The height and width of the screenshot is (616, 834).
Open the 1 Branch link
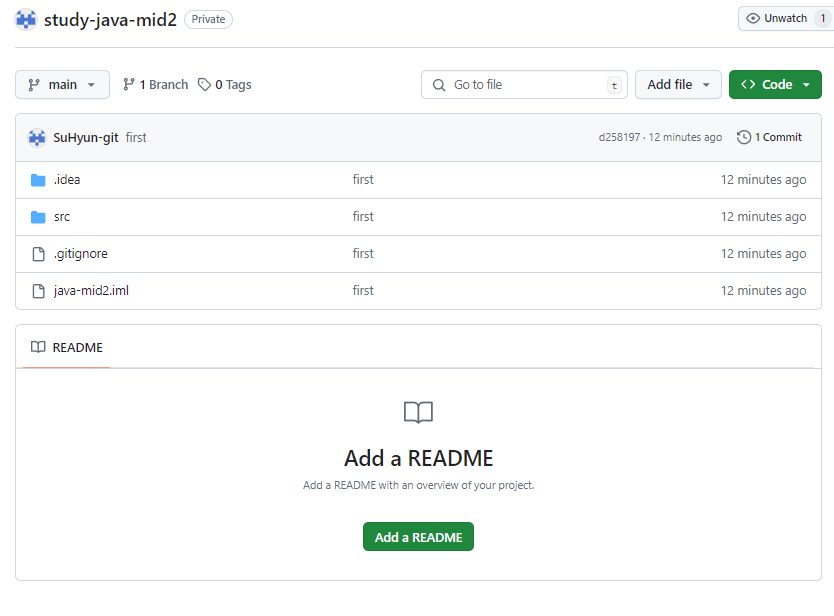click(155, 85)
